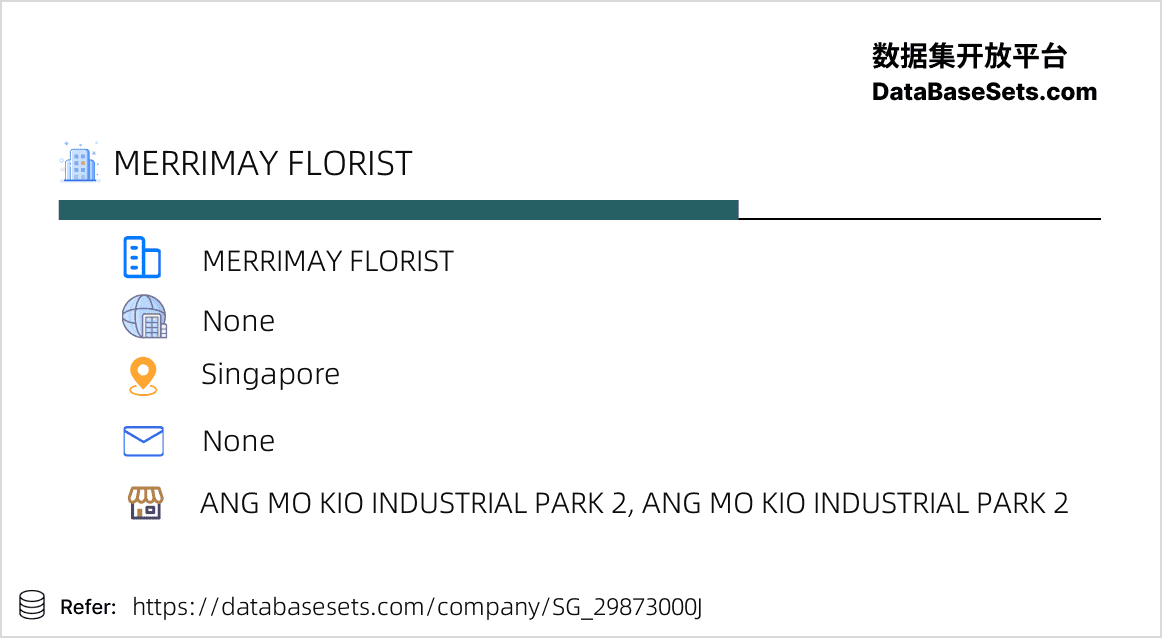1162x638 pixels.
Task: Open the databasesets.com company reference URL
Action: click(417, 607)
